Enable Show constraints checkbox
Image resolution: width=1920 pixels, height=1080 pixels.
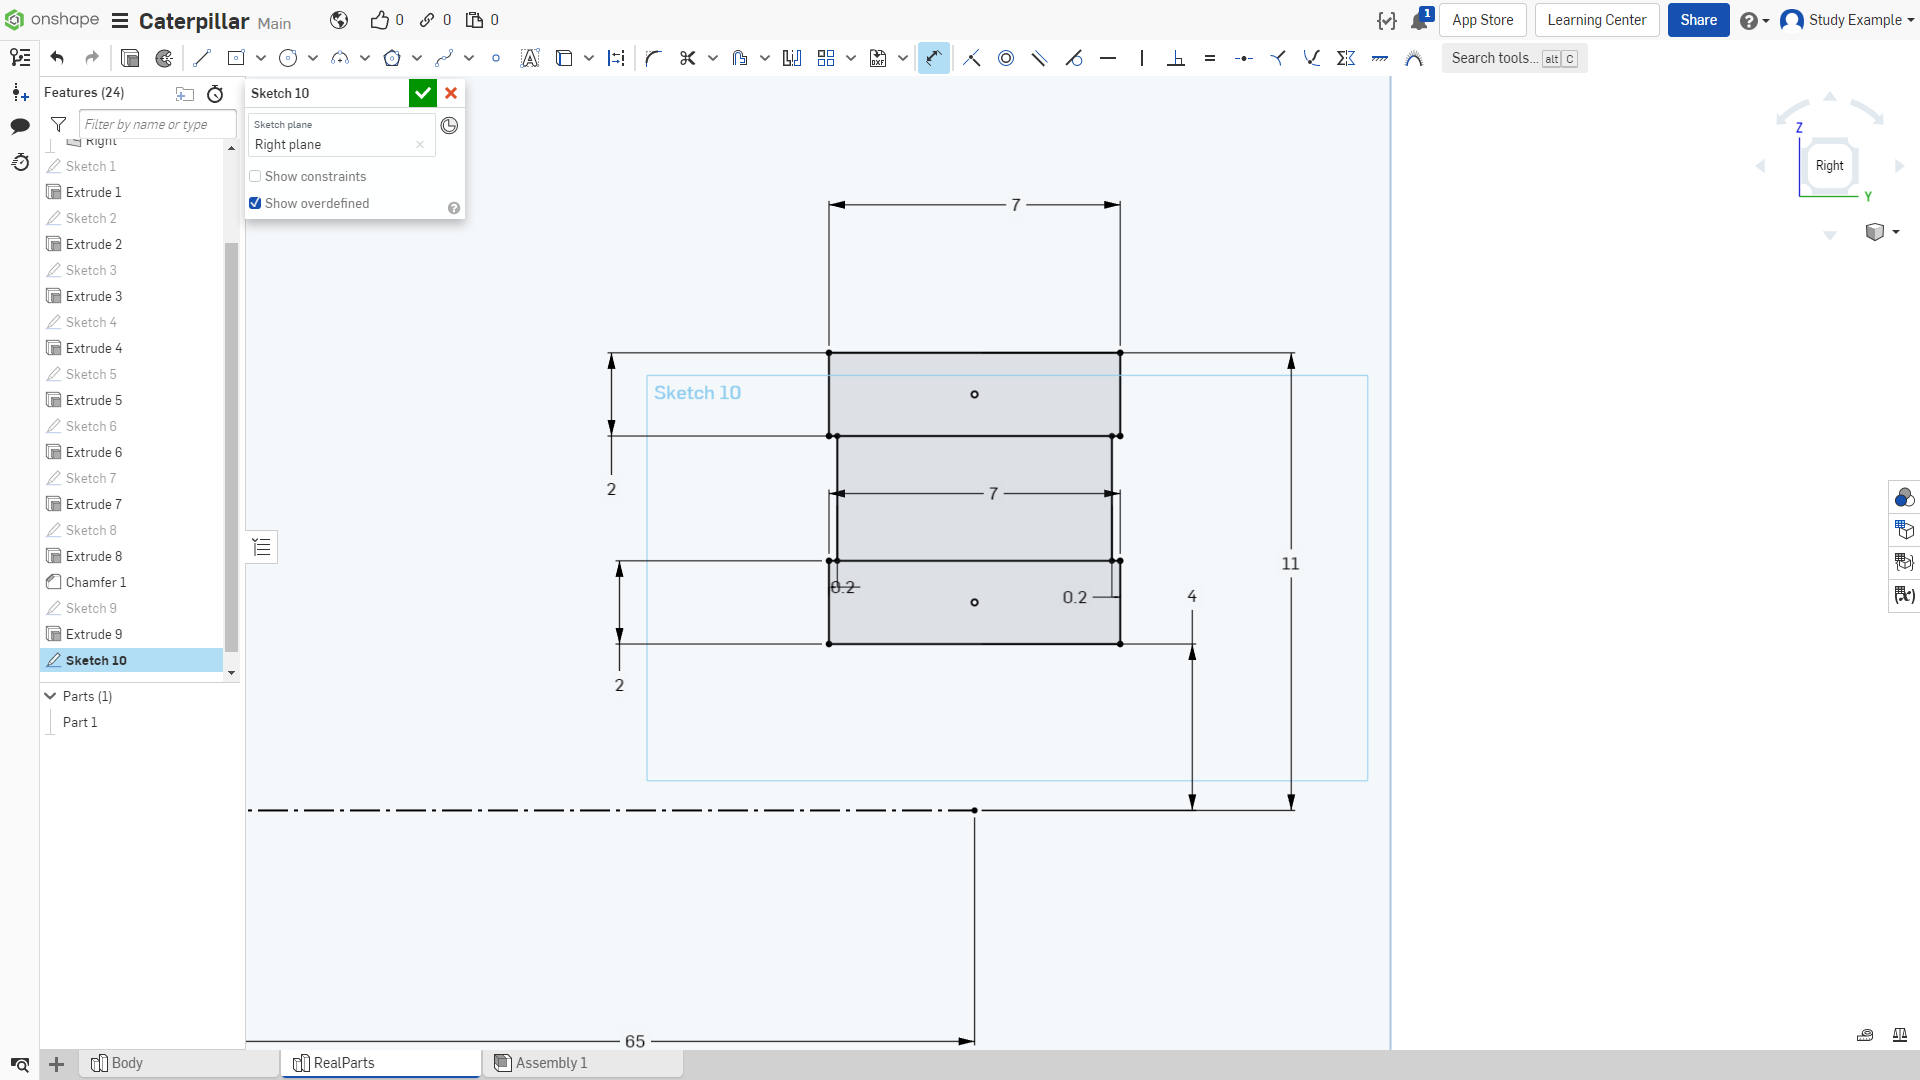pos(255,176)
